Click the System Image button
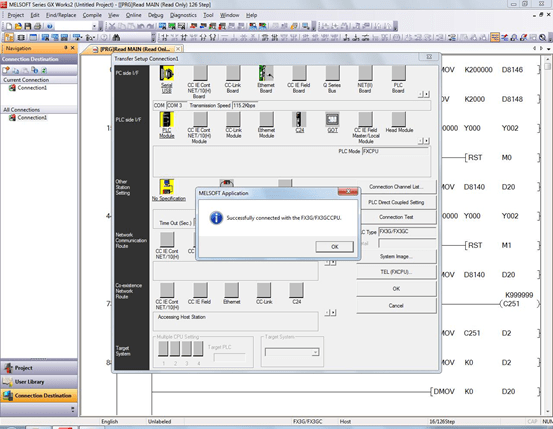Image resolution: width=553 pixels, height=429 pixels. tap(396, 256)
